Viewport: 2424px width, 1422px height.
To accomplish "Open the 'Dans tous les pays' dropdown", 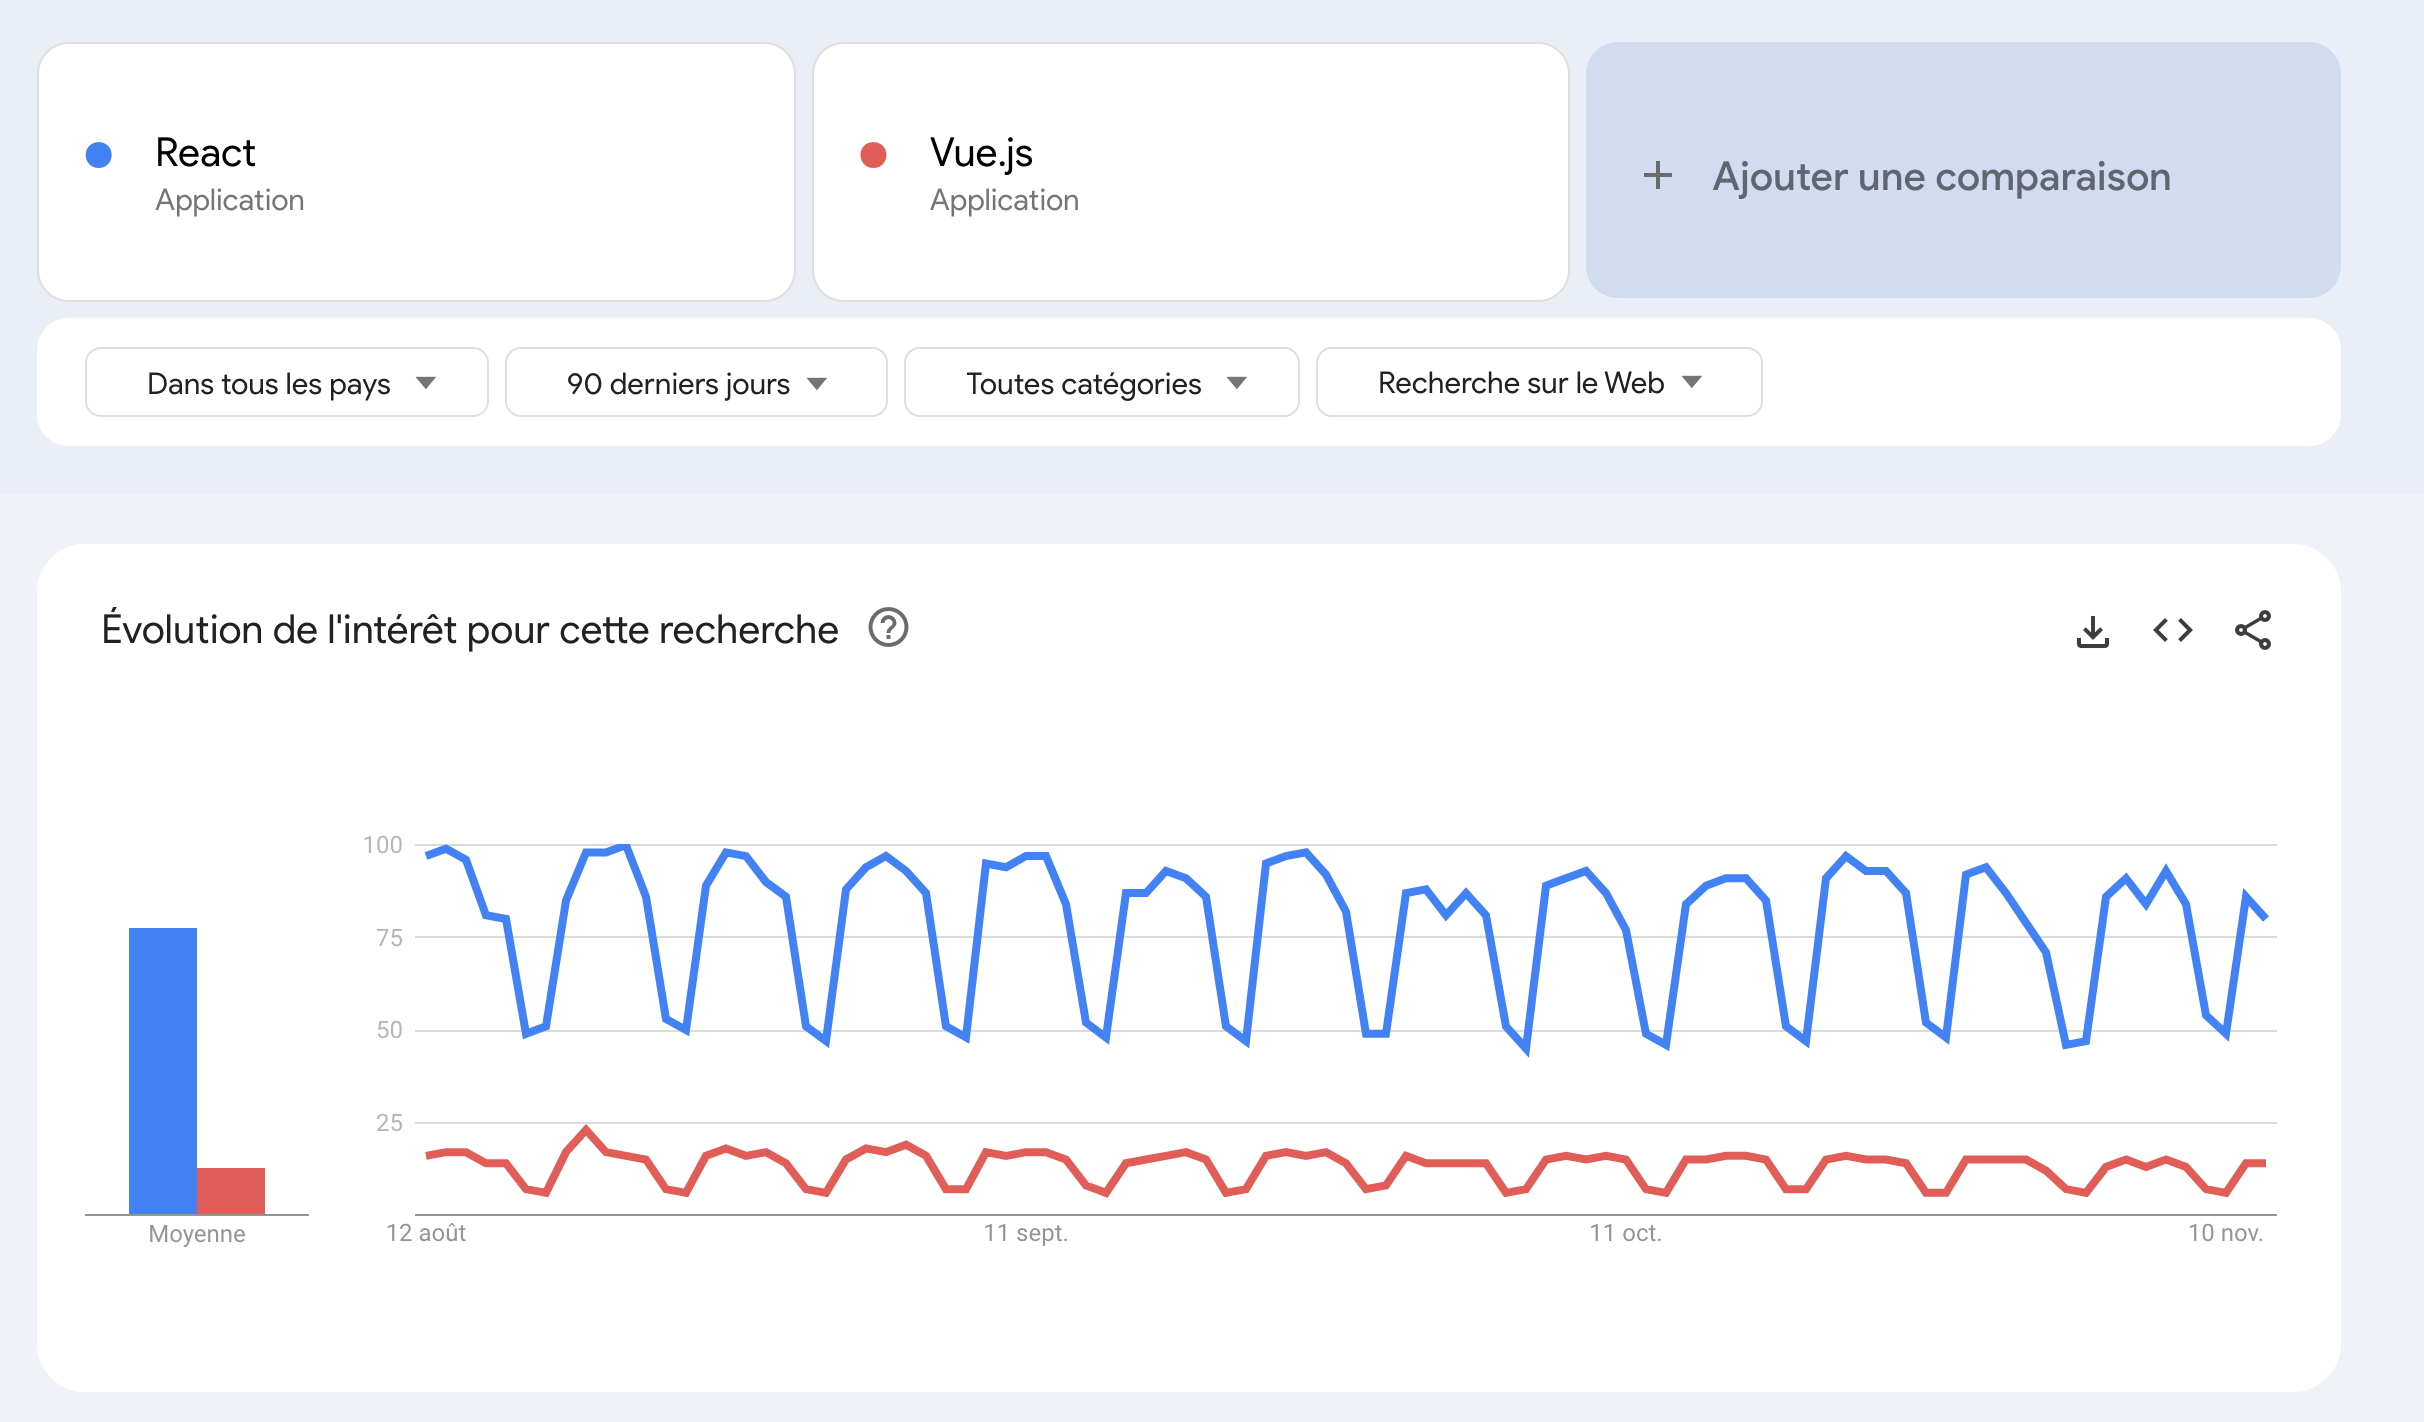I will (287, 383).
